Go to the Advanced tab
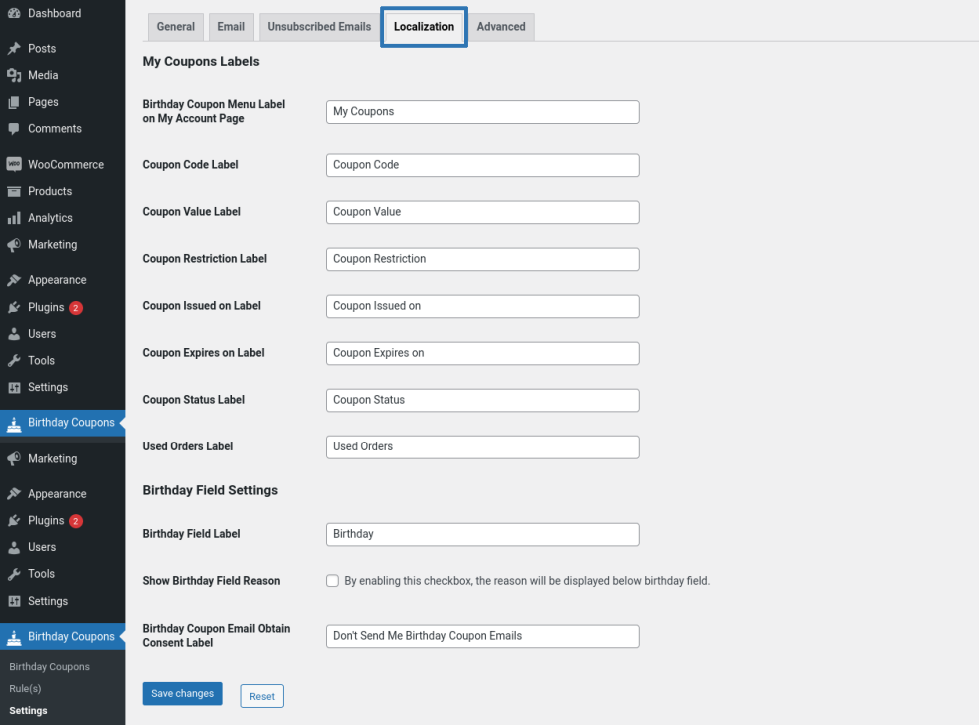 coord(501,27)
